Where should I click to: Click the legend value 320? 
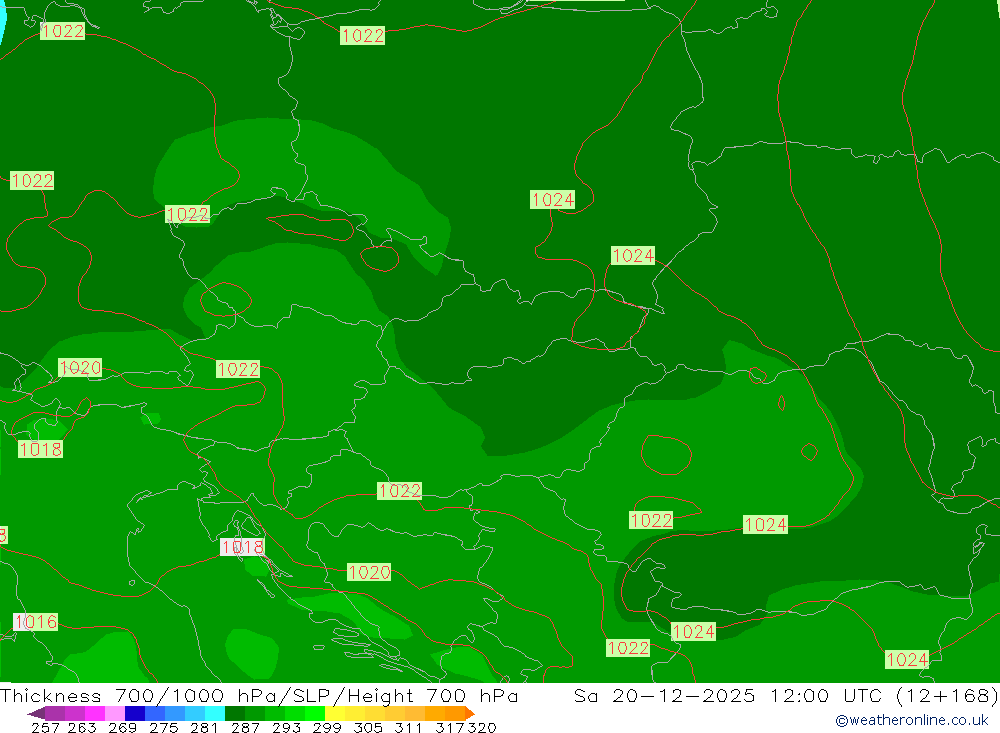482,728
